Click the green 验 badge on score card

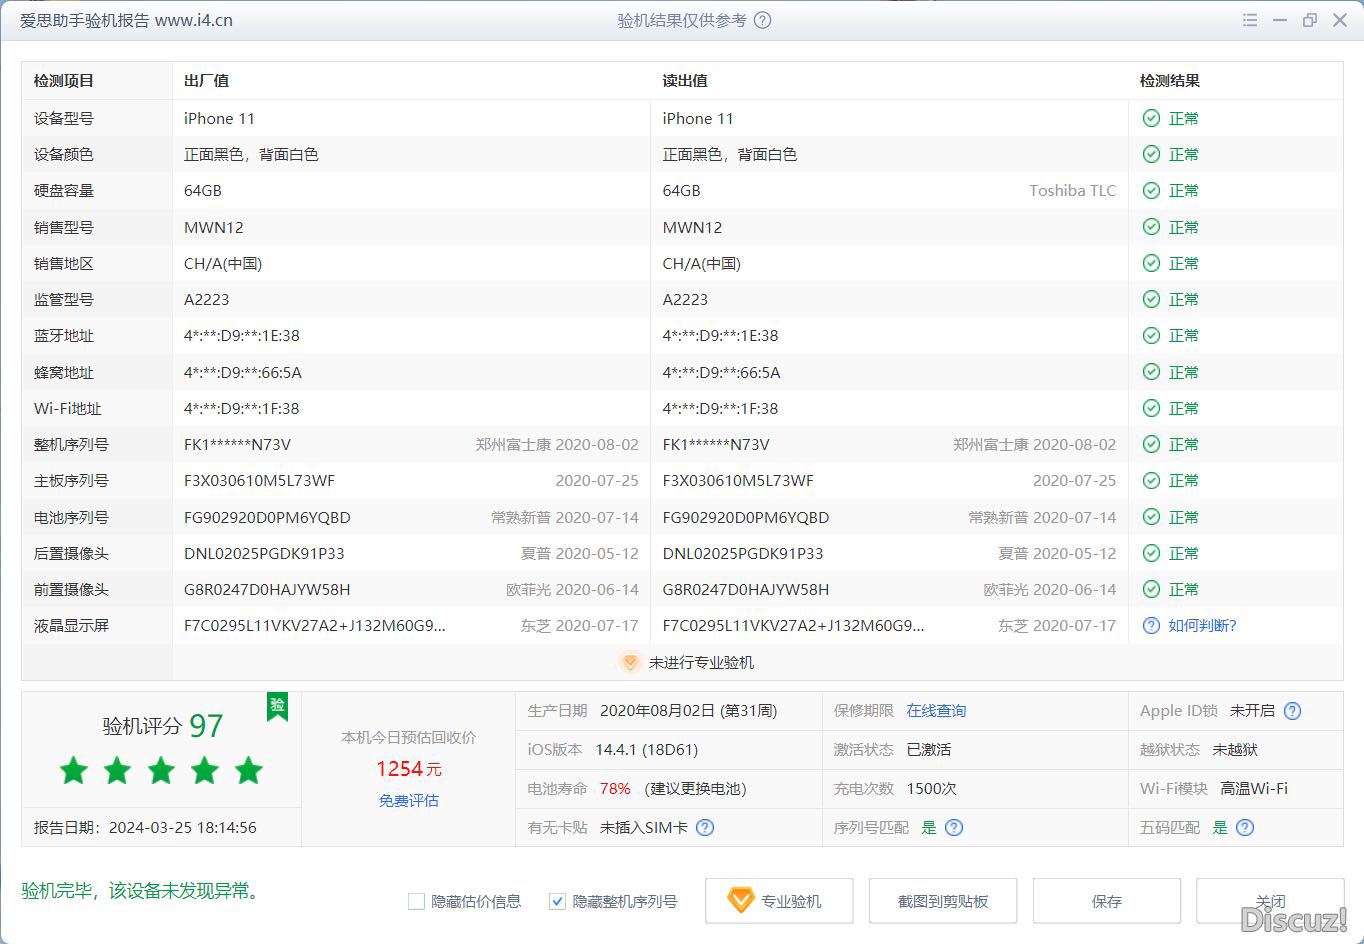[277, 706]
